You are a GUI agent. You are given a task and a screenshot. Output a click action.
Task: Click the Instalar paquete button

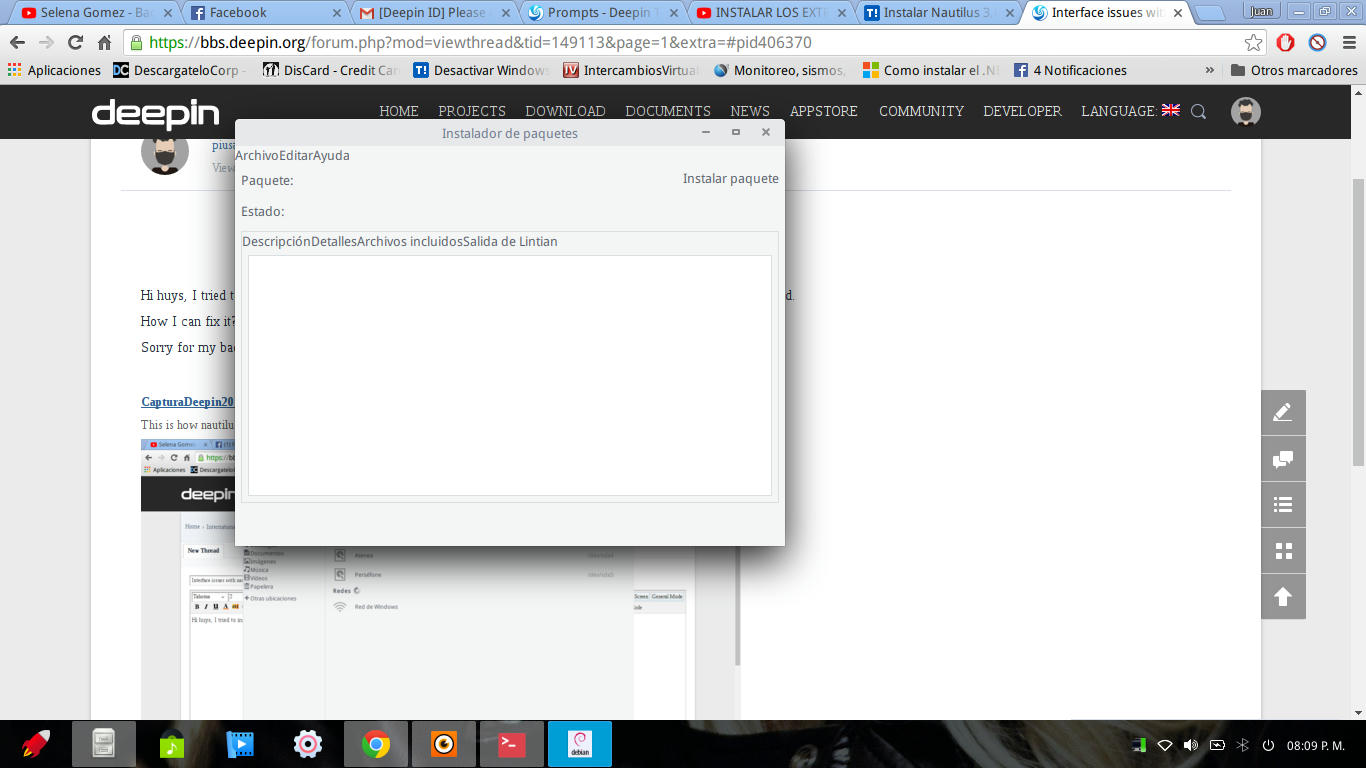pyautogui.click(x=731, y=179)
